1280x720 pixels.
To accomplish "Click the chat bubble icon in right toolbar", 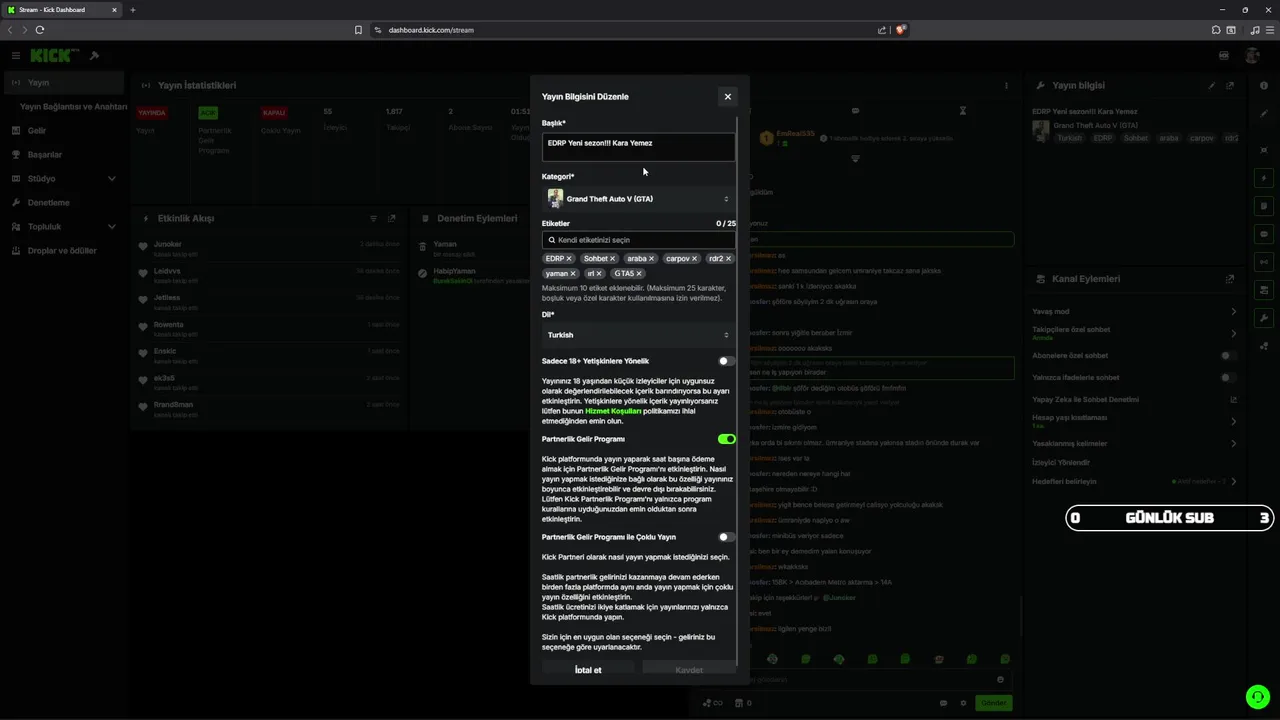I will (x=1264, y=234).
